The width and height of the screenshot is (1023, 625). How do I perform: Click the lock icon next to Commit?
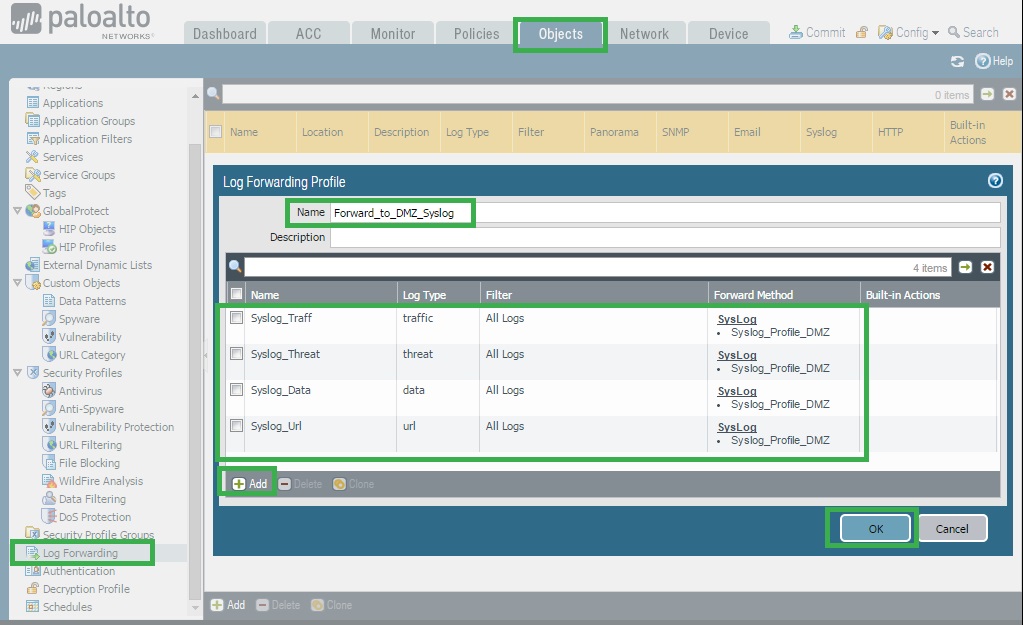(861, 32)
